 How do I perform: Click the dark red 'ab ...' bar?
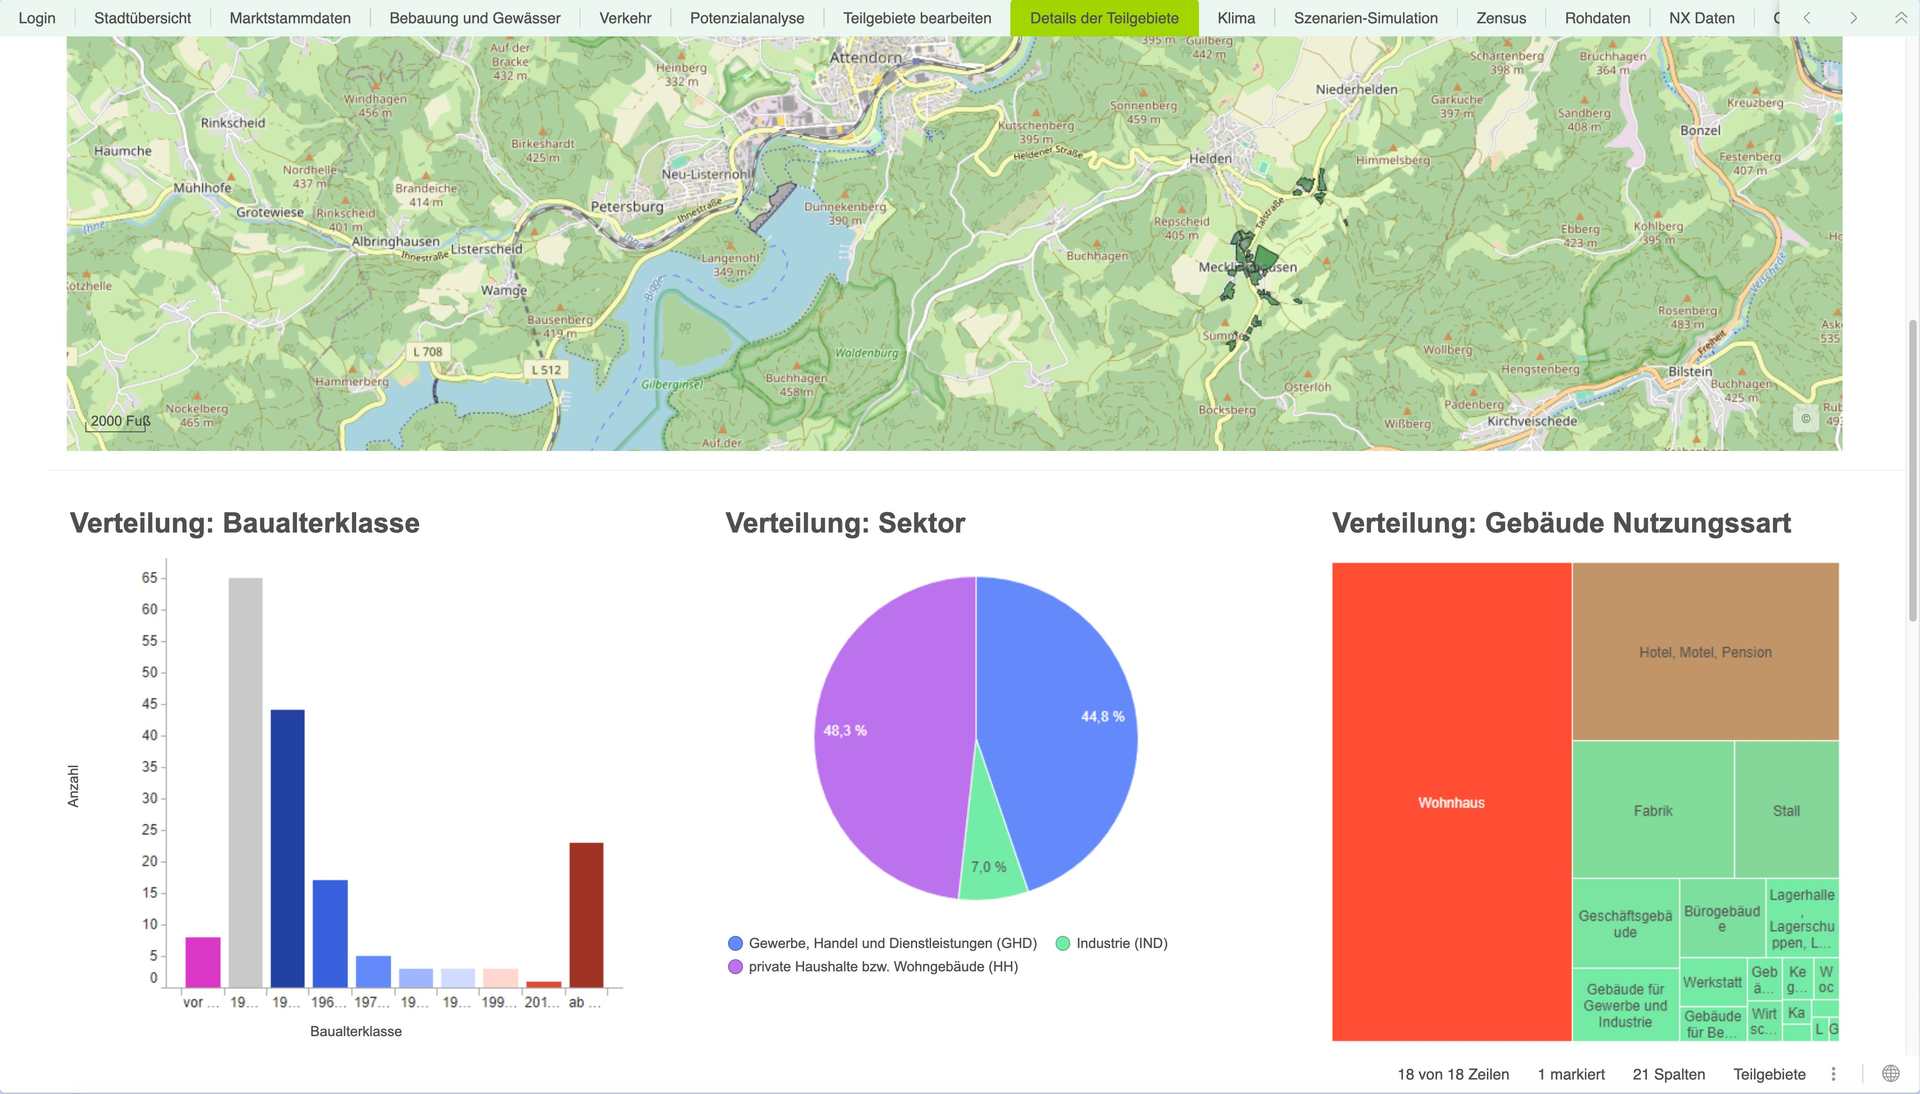586,915
